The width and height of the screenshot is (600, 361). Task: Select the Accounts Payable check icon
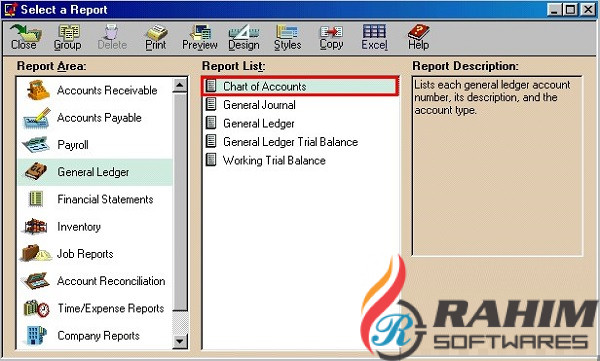click(x=37, y=118)
